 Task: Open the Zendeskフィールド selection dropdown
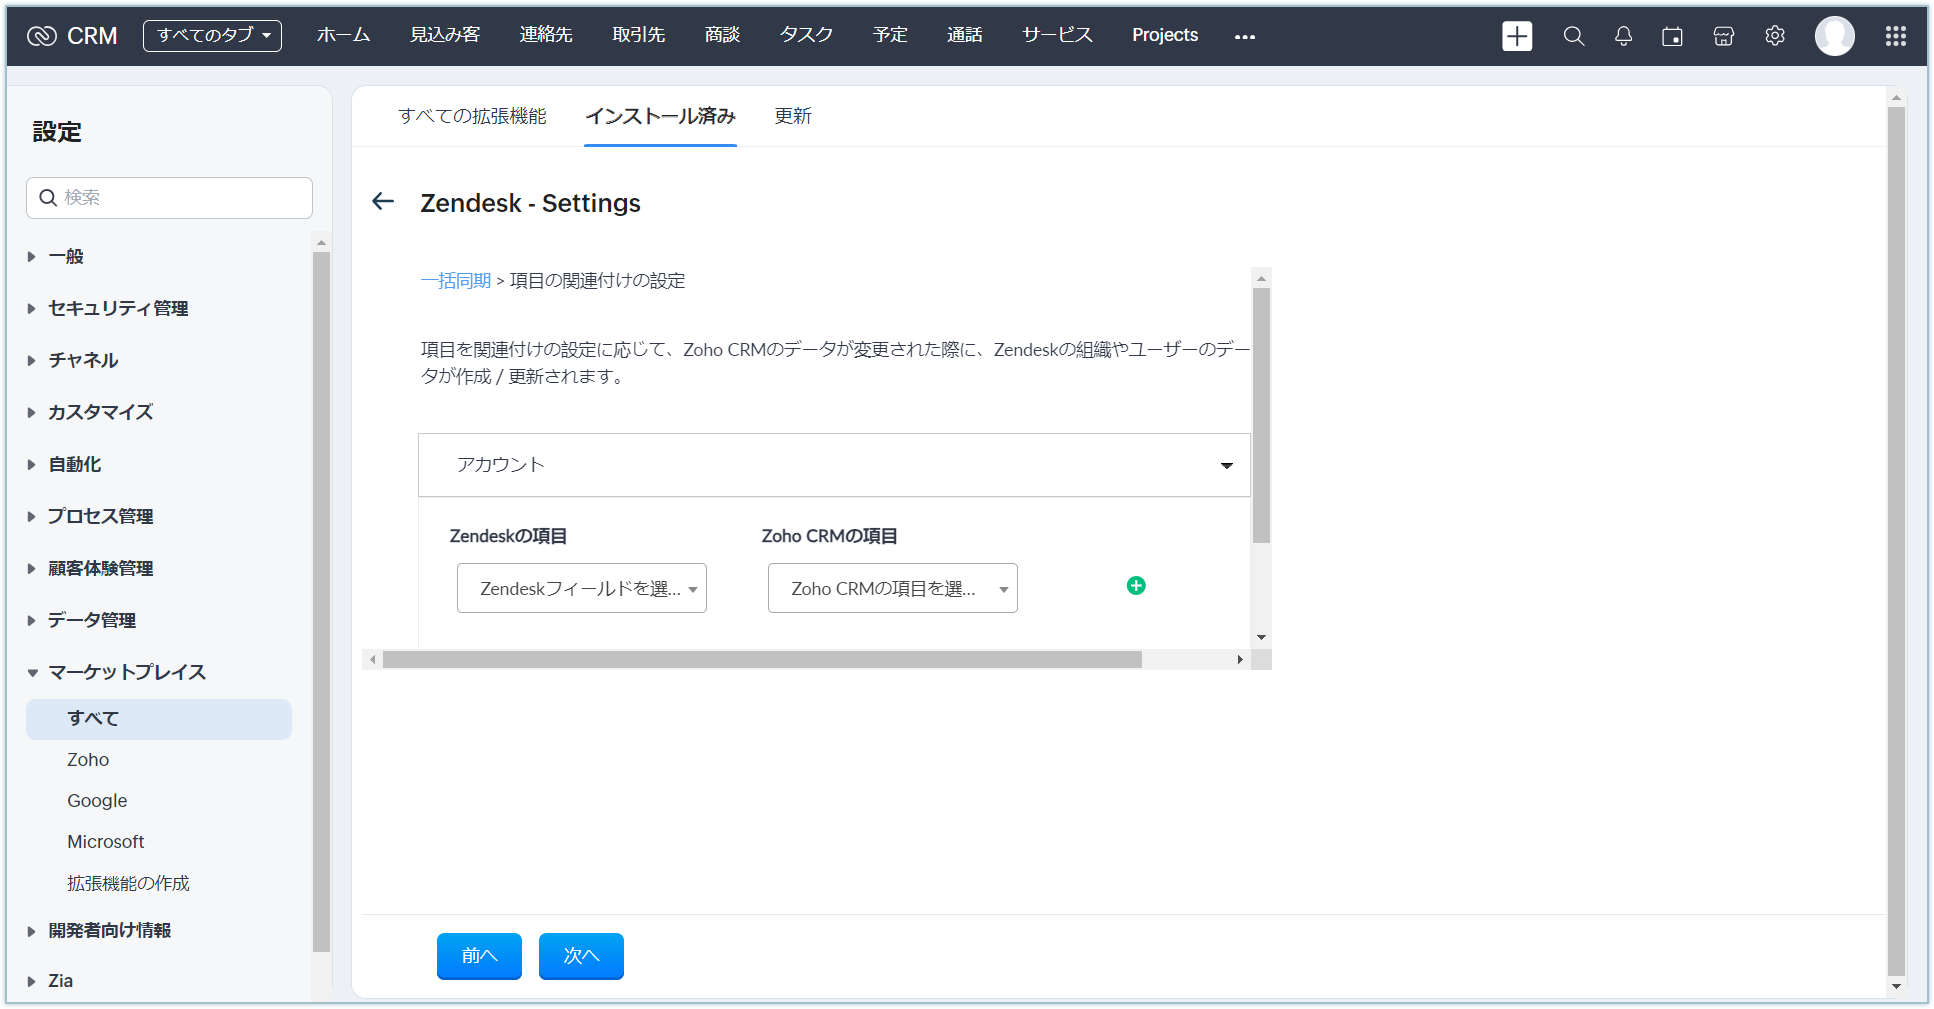point(582,588)
